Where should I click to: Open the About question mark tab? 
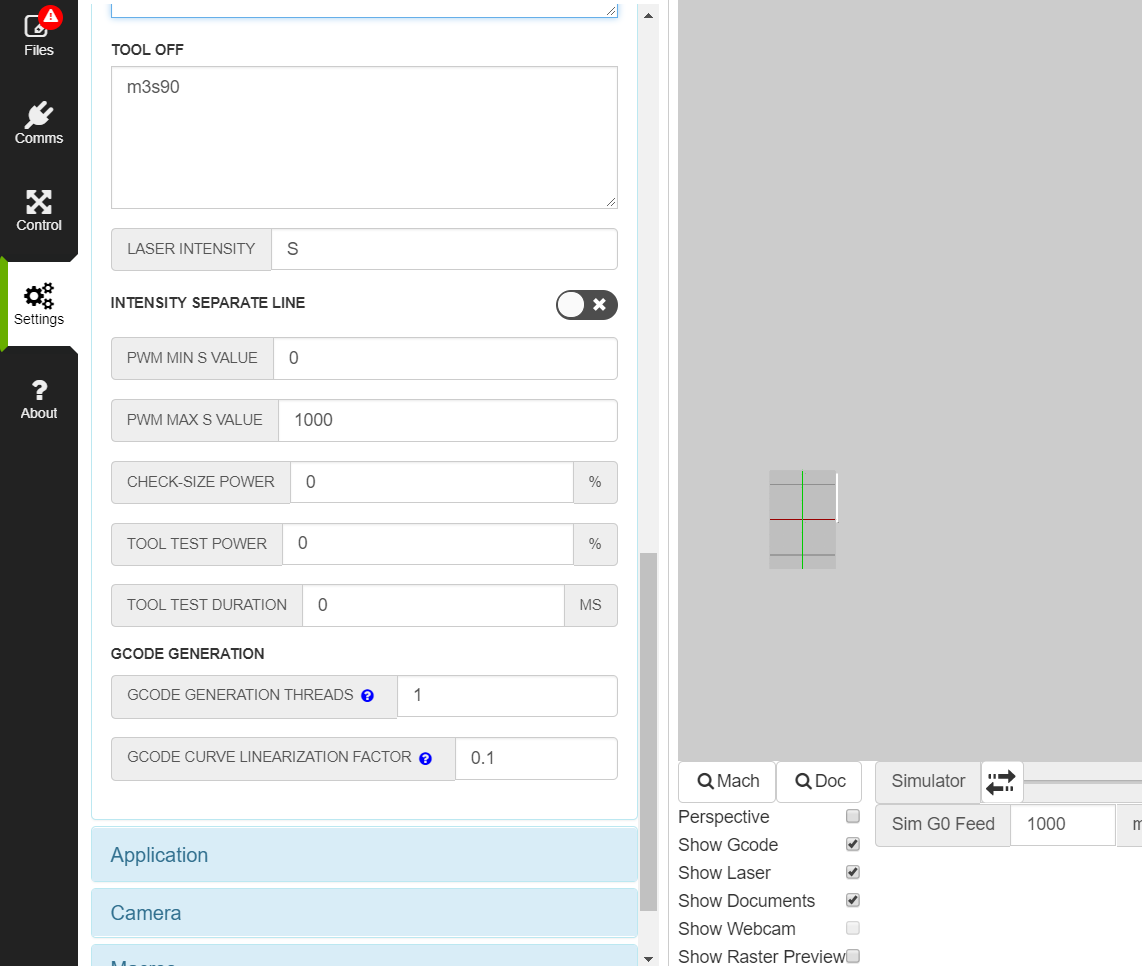(39, 399)
